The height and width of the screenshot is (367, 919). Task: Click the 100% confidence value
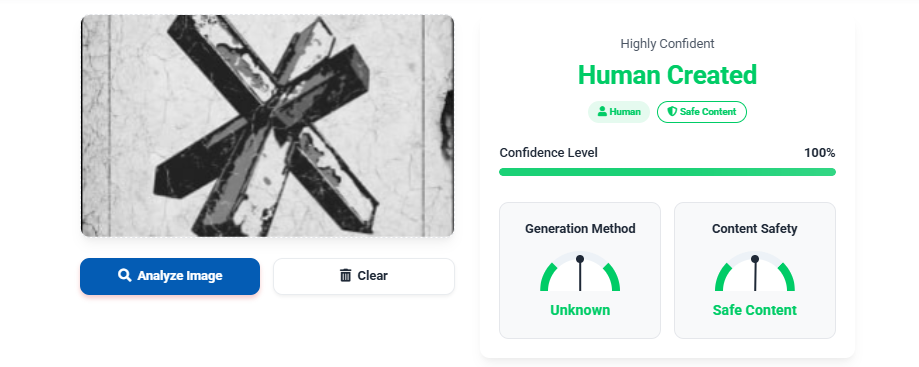819,153
